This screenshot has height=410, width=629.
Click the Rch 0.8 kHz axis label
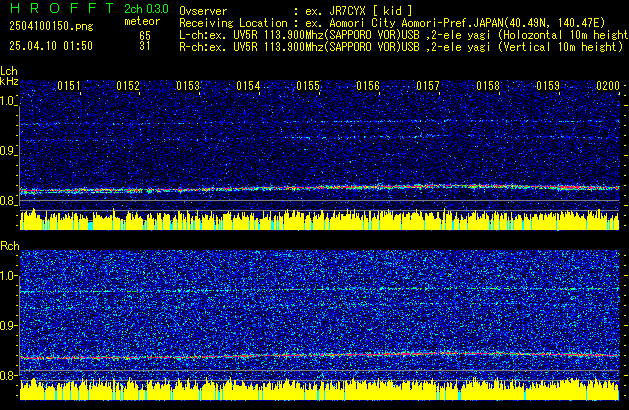8,375
